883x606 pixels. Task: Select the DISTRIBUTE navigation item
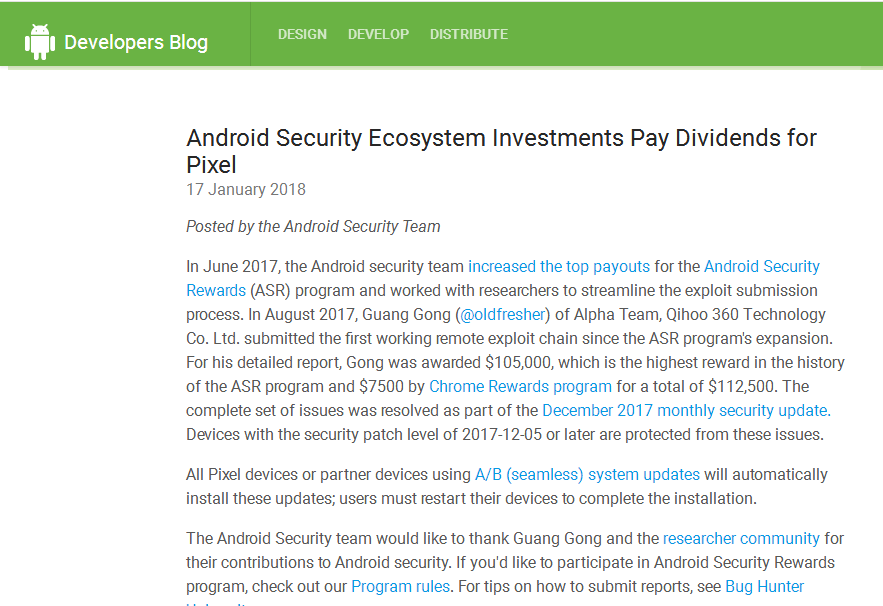click(x=468, y=34)
